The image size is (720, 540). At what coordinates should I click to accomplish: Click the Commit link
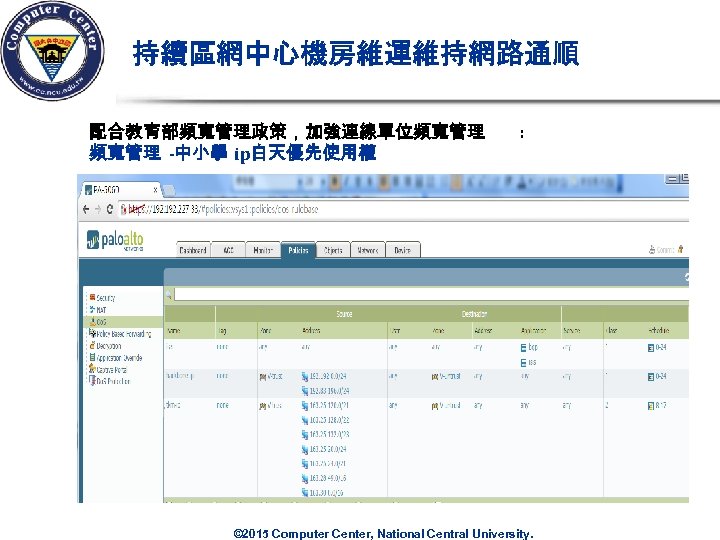tap(661, 250)
